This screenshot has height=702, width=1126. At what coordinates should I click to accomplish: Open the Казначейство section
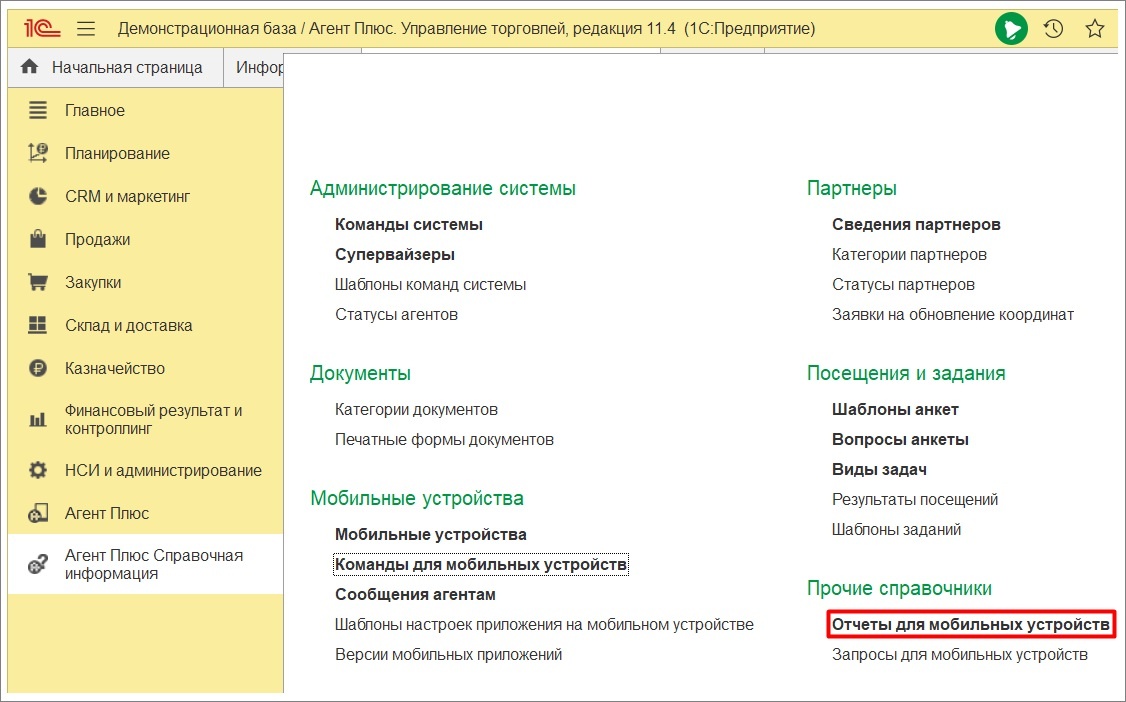point(115,369)
